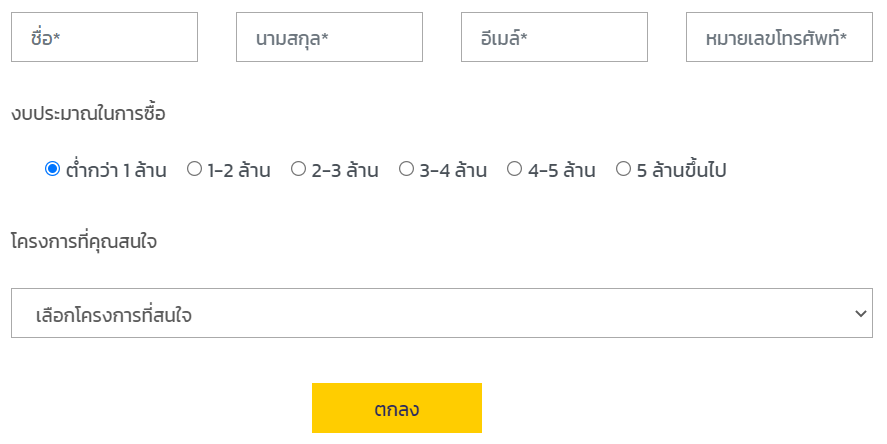
Task: Click the label text 2-3 ล้าน
Action: pyautogui.click(x=345, y=170)
